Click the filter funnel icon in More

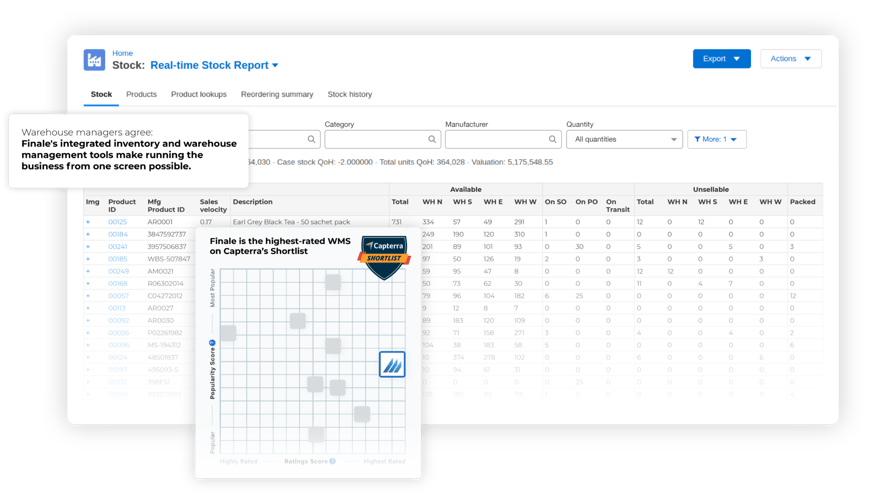697,139
